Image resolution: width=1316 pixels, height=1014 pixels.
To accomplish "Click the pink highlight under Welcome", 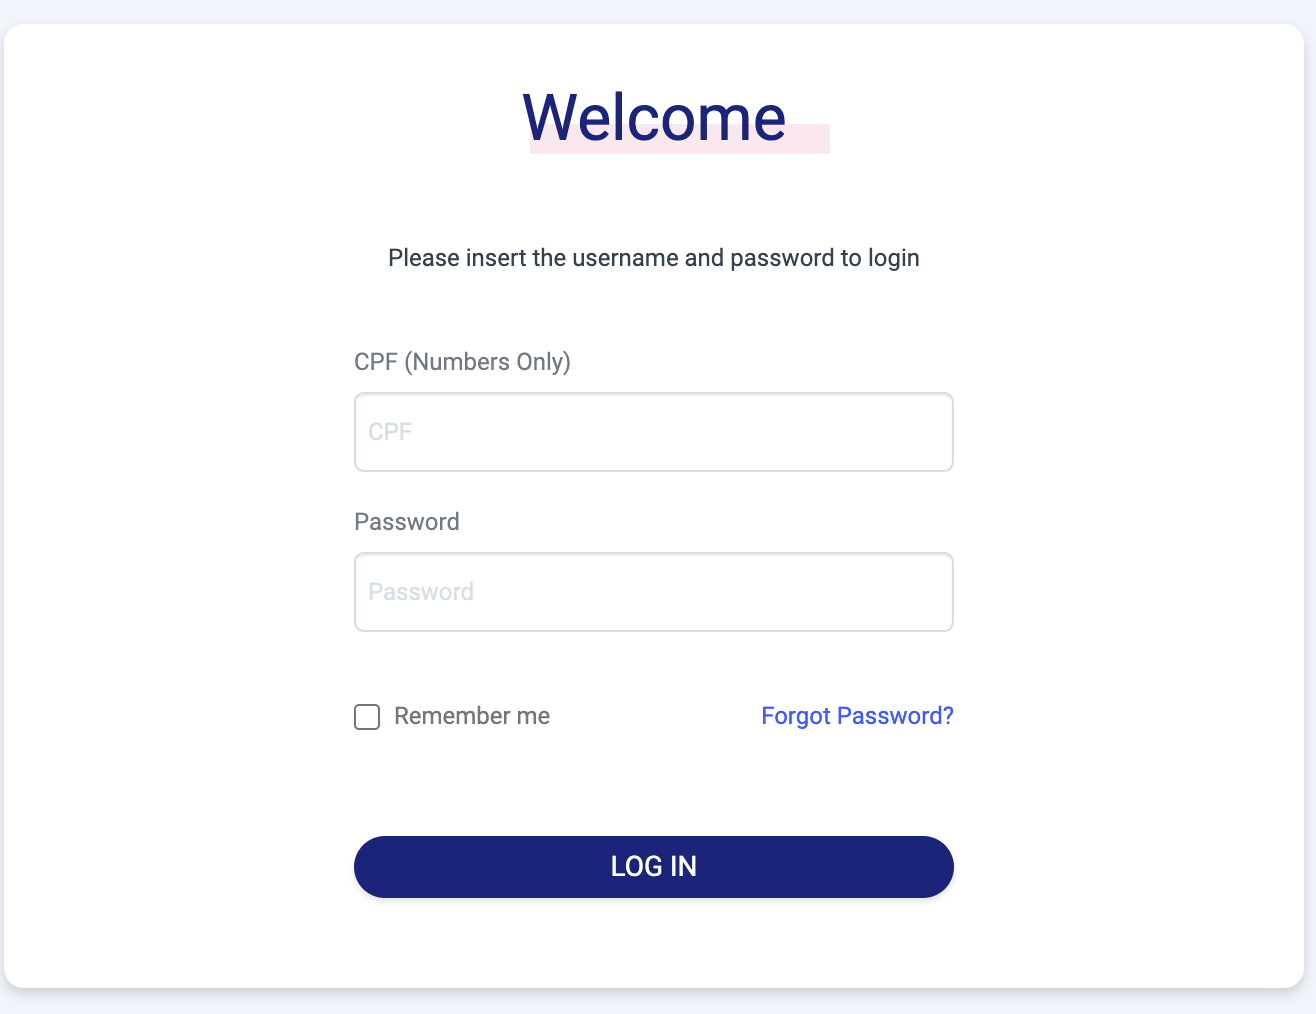I will pyautogui.click(x=808, y=140).
